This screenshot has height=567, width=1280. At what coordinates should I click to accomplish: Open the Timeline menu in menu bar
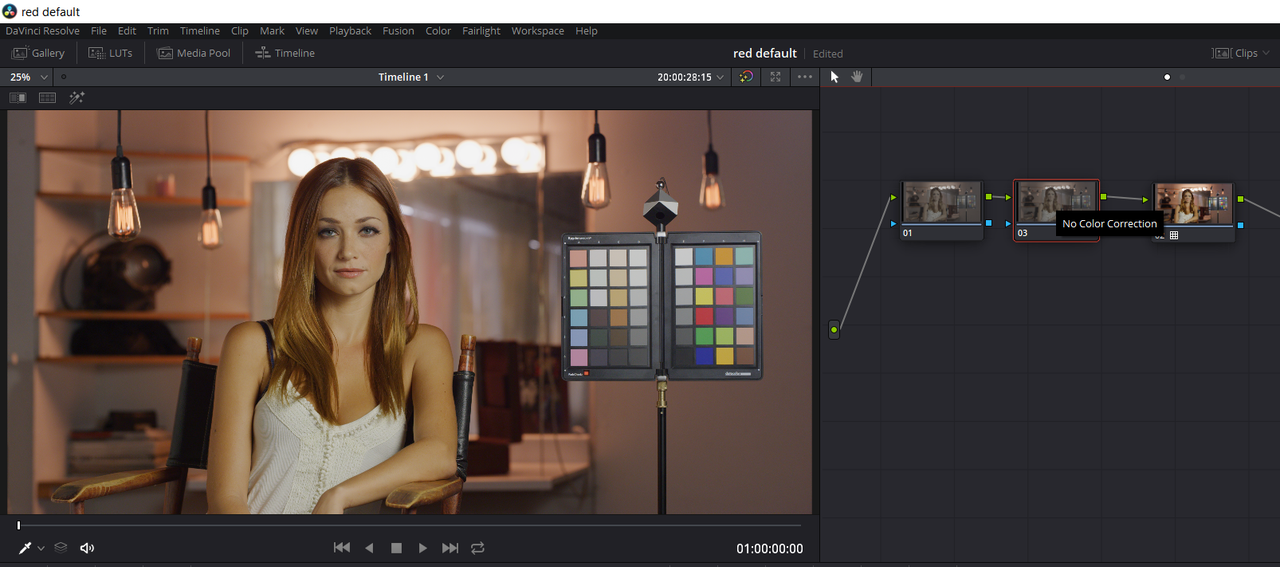pos(200,31)
